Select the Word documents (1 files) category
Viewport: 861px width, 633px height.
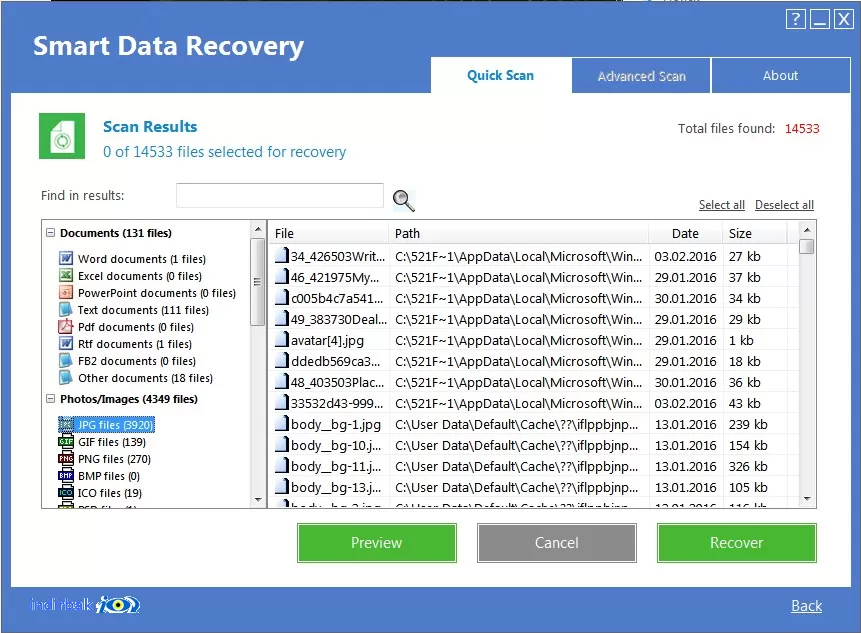[142, 259]
